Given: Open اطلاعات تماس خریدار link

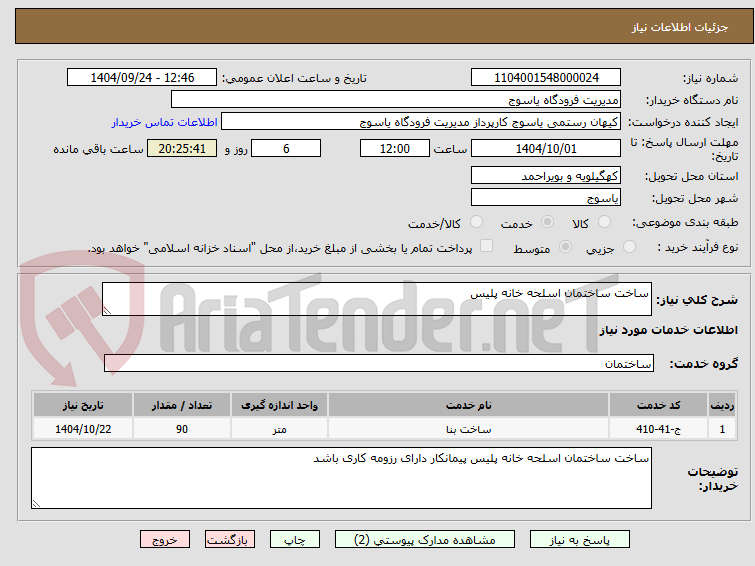Looking at the screenshot, I should point(165,122).
